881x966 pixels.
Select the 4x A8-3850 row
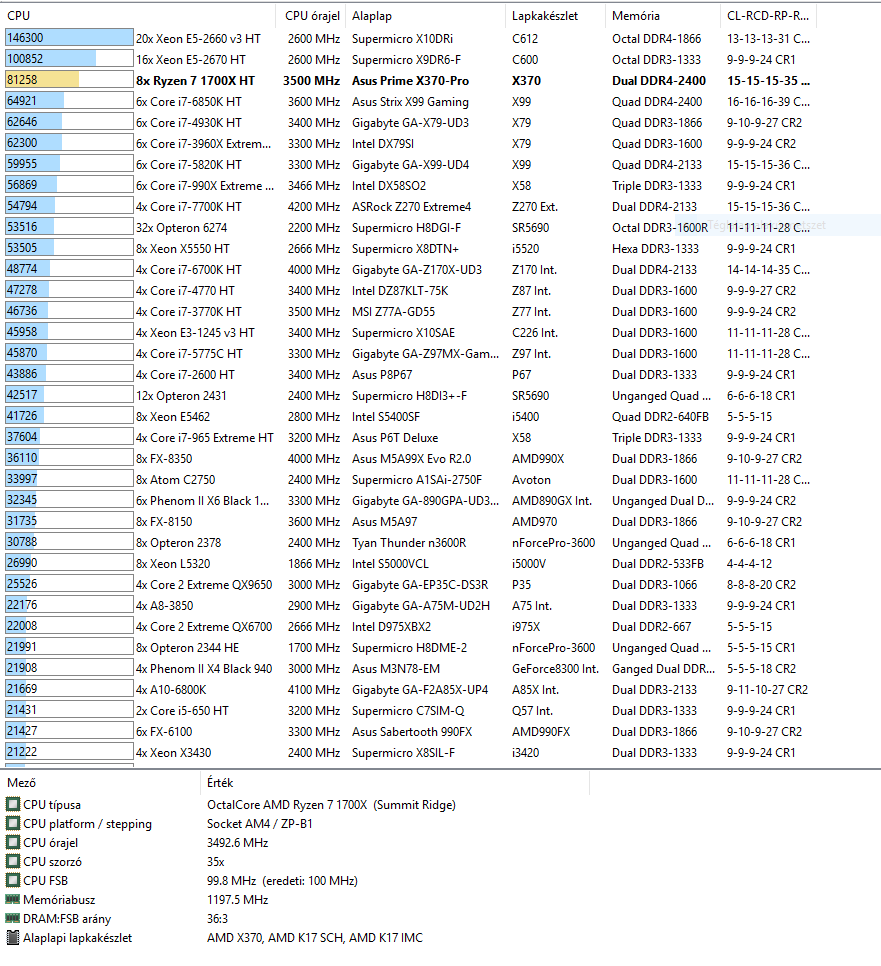[x=411, y=605]
